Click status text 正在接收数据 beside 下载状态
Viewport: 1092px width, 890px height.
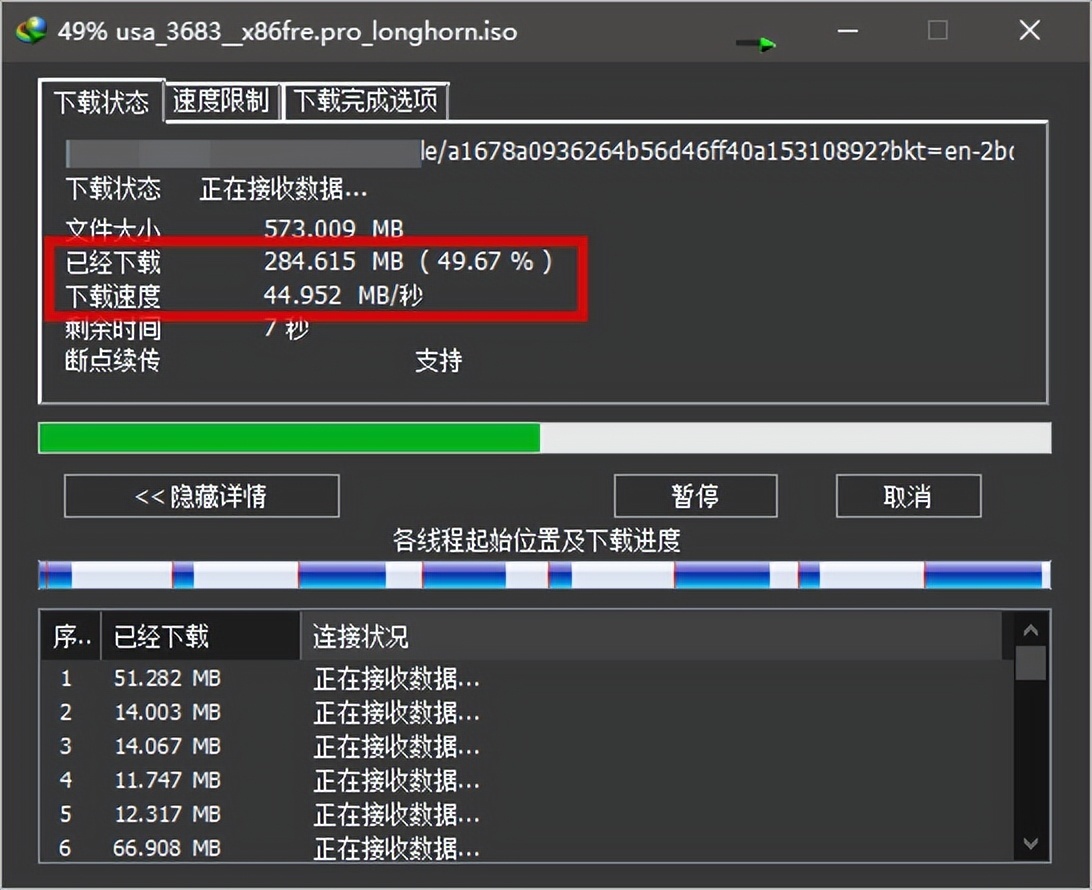[x=283, y=189]
